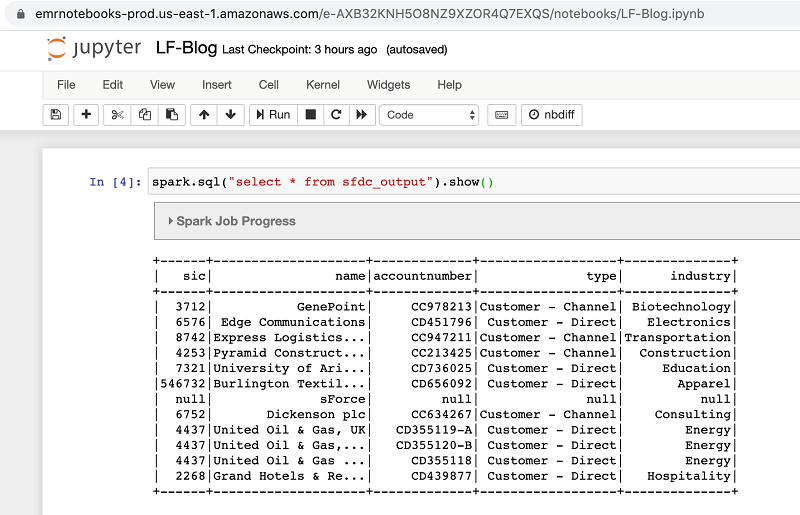The image size is (800, 515).
Task: Click the University of Ari... entry
Action: coord(289,369)
